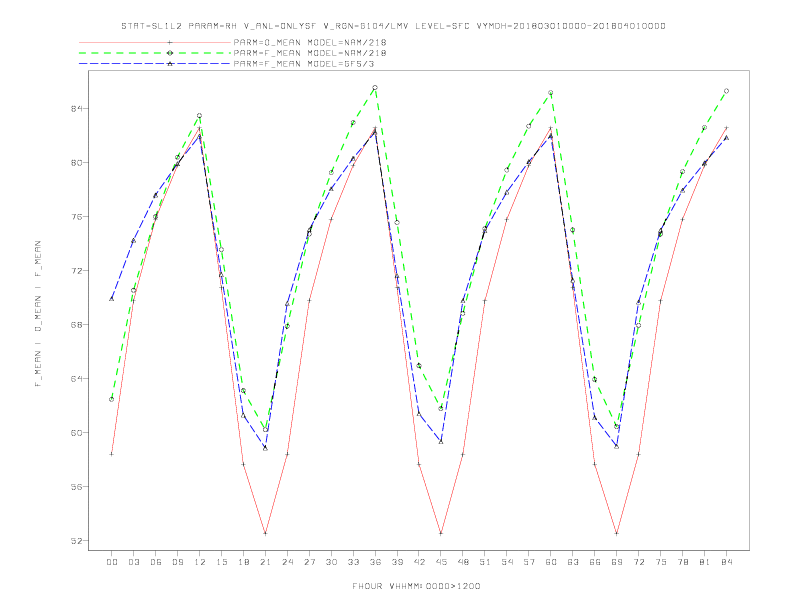Click x-axis forecast hour label 33
Screen dimensions: 792x612
353,562
